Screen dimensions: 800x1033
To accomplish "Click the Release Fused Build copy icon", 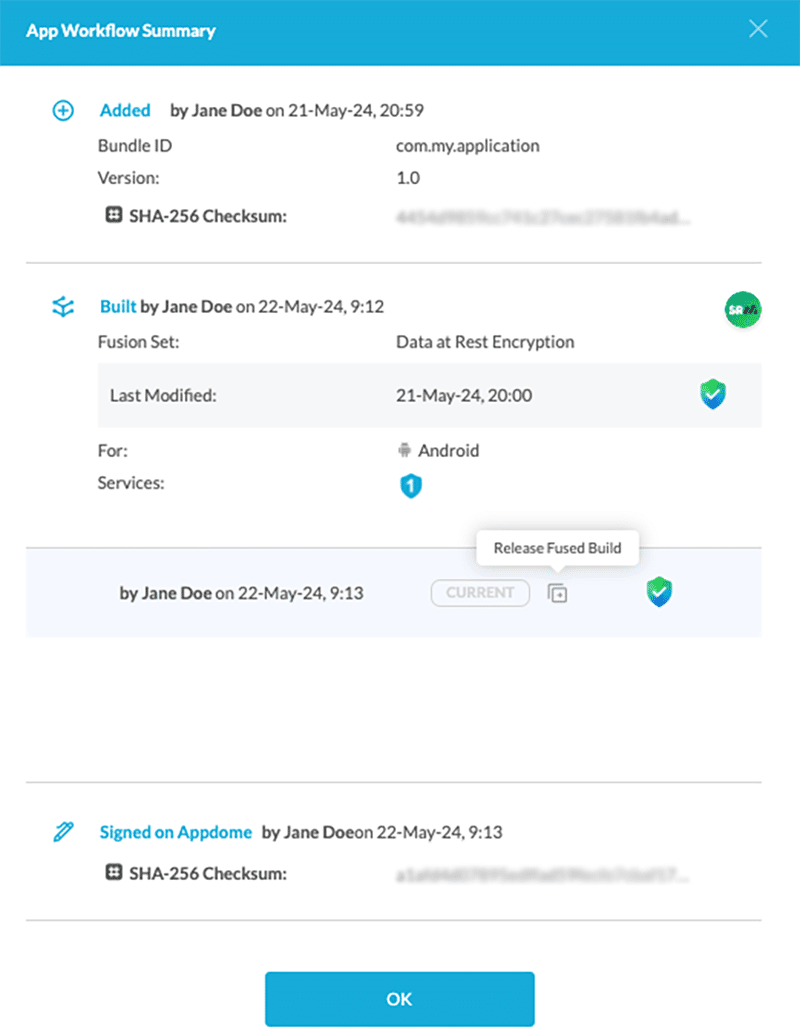I will point(557,593).
